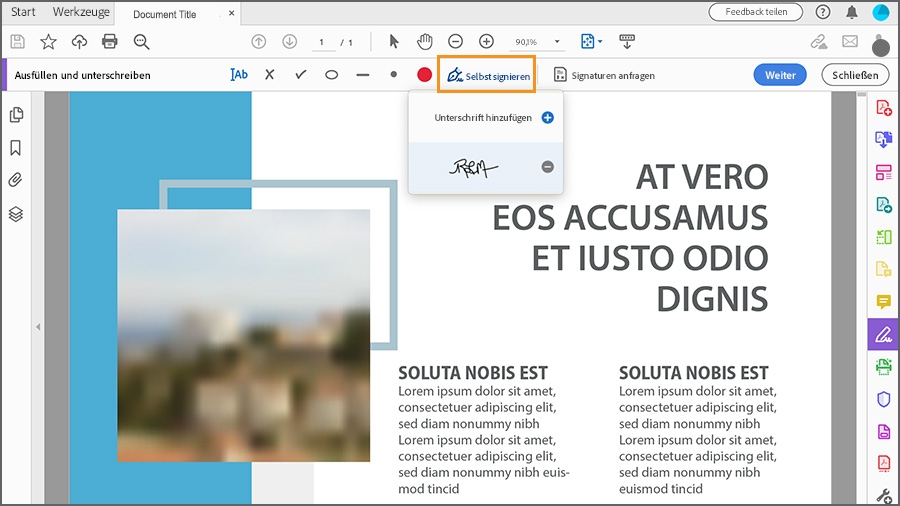Image resolution: width=900 pixels, height=506 pixels.
Task: Click the share link icon
Action: (819, 41)
